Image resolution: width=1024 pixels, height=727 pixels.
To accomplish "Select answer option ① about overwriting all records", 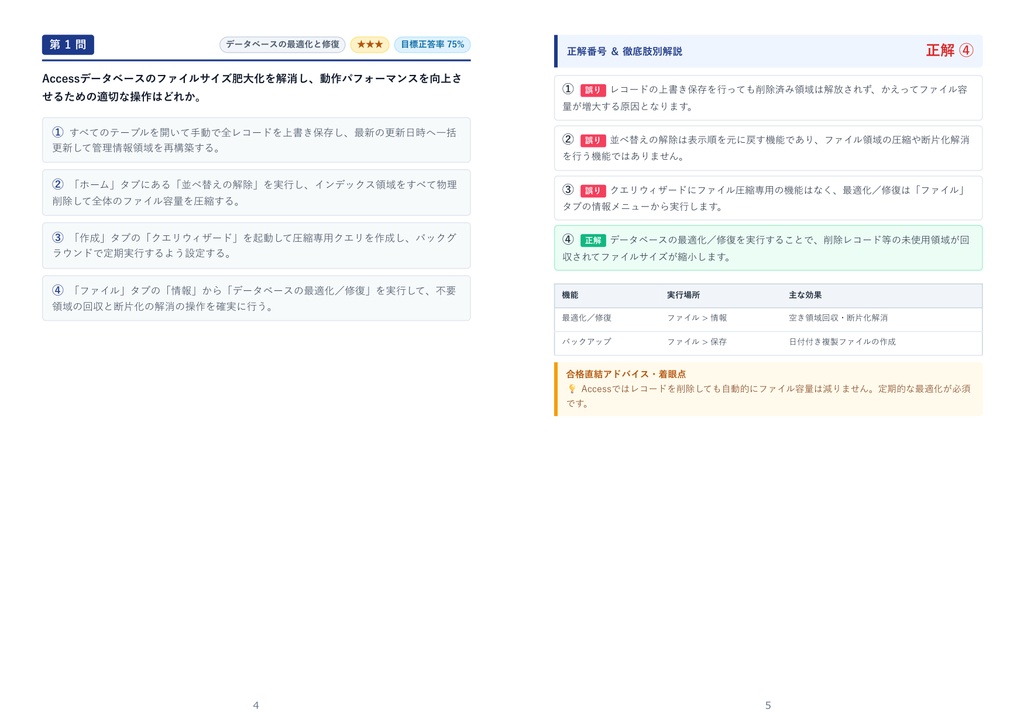I will 256,140.
